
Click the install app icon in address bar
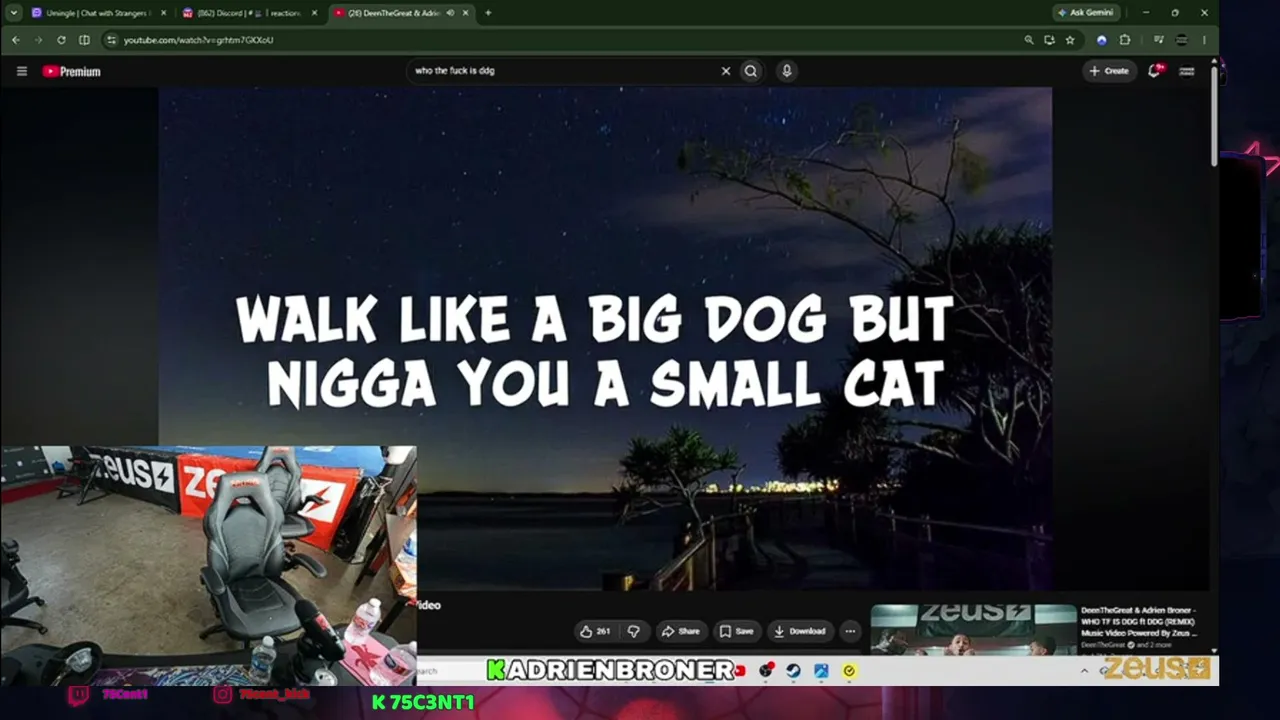(1049, 40)
